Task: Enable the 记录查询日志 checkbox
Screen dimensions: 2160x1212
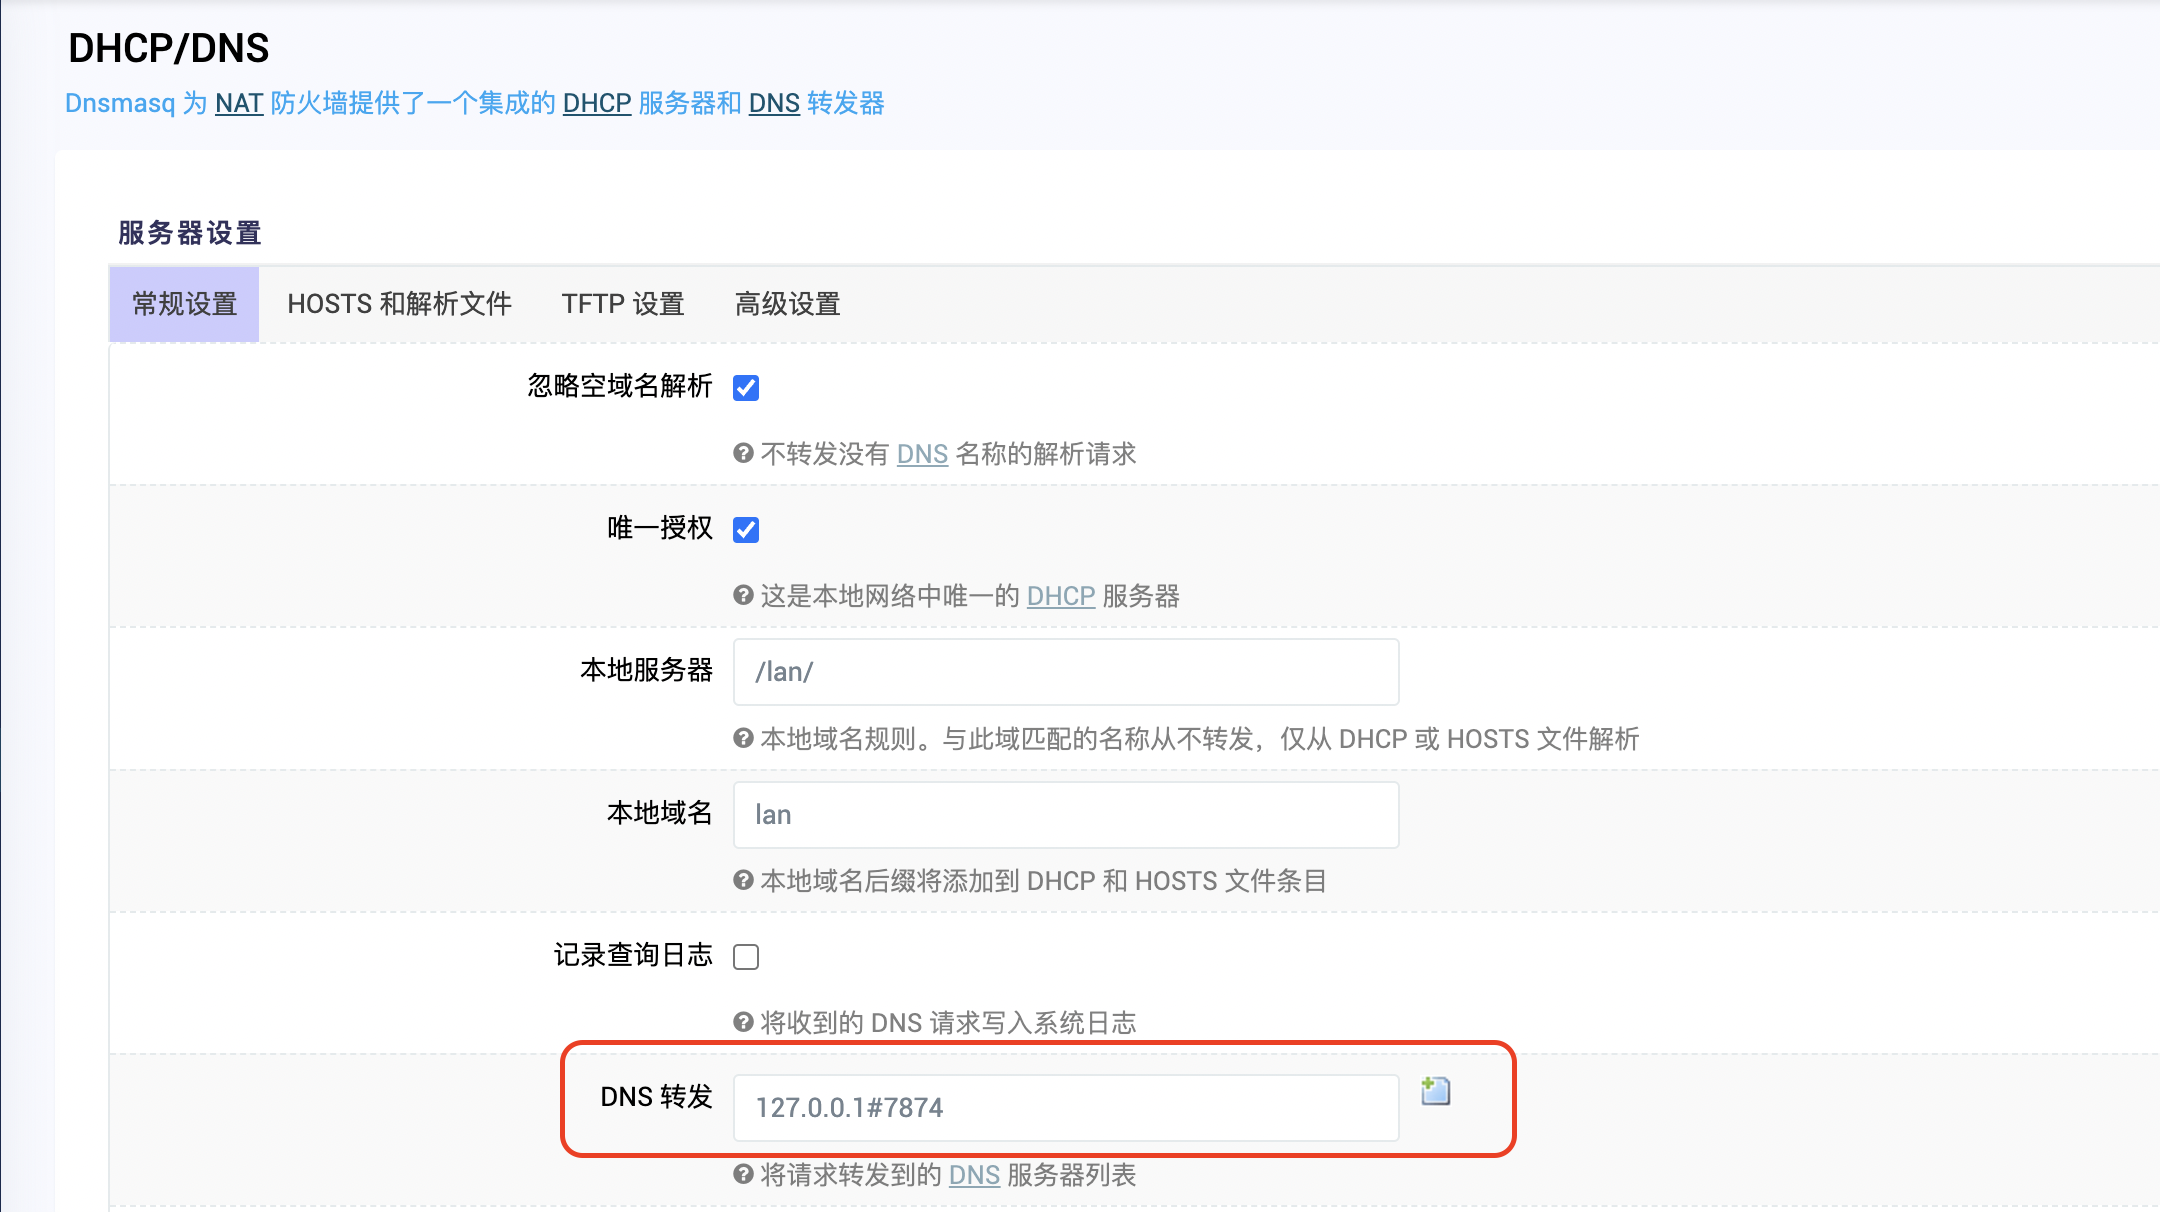Action: [746, 957]
